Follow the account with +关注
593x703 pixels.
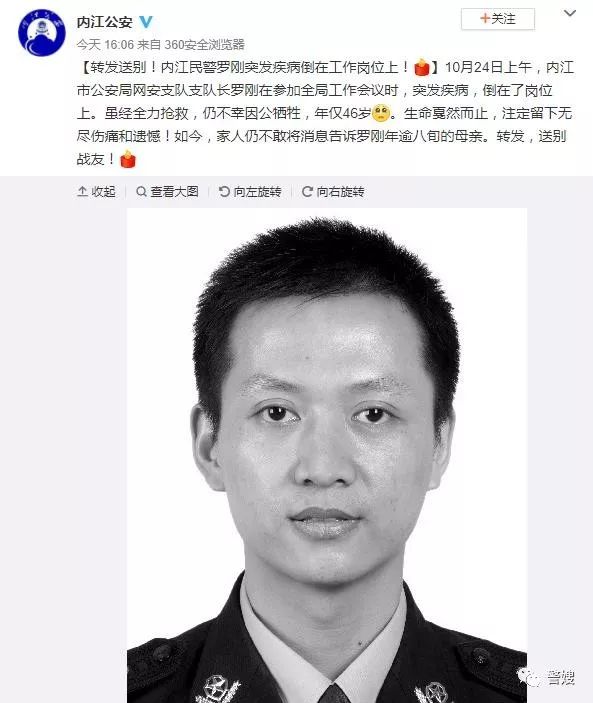point(498,19)
